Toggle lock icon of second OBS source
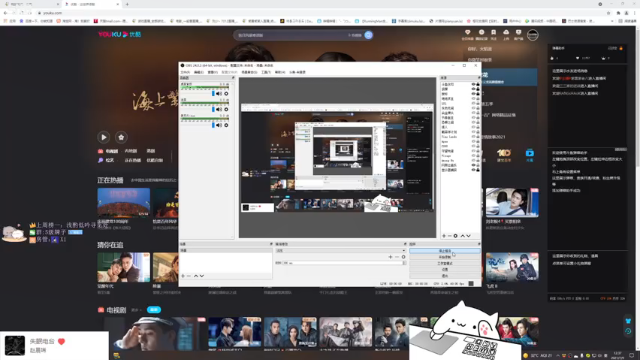 point(478,89)
